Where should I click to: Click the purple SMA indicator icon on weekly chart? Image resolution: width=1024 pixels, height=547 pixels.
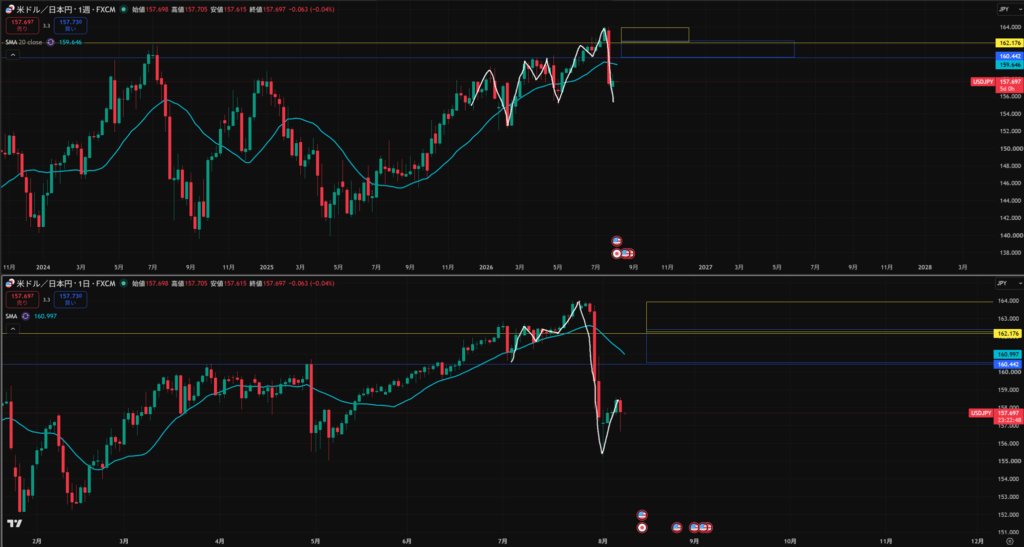point(51,42)
